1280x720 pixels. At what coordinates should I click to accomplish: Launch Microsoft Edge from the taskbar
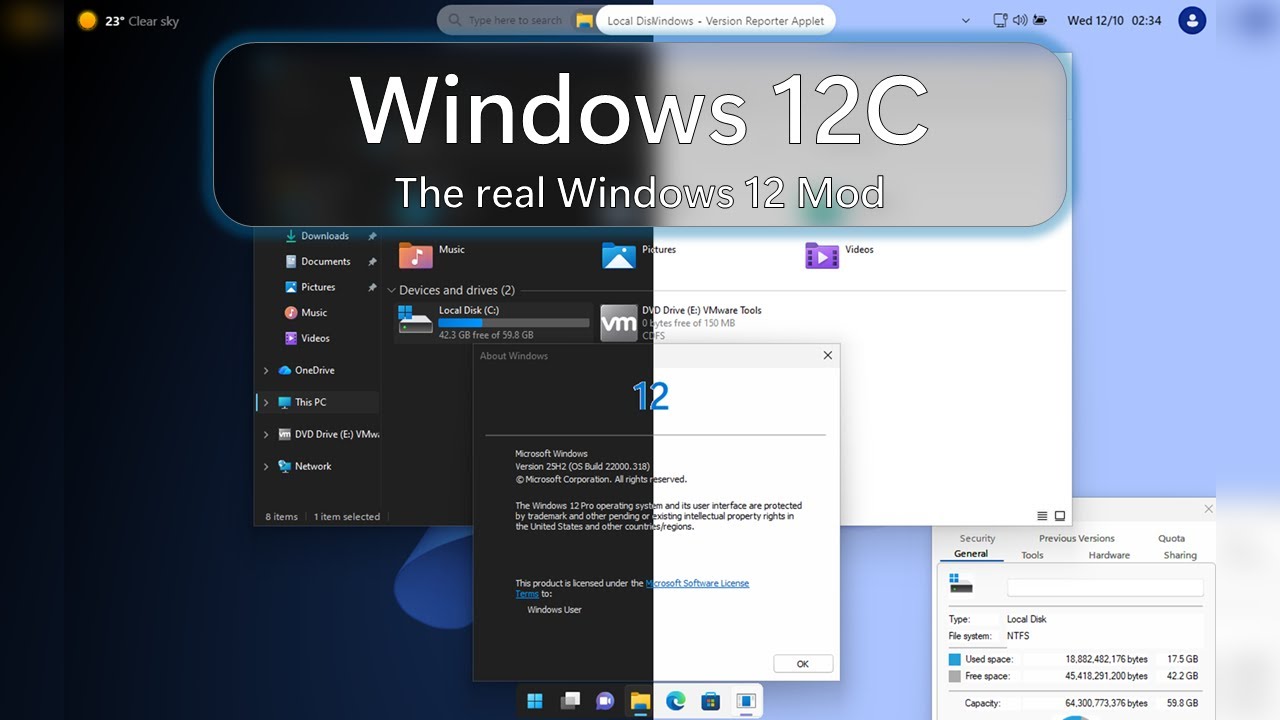click(x=675, y=701)
